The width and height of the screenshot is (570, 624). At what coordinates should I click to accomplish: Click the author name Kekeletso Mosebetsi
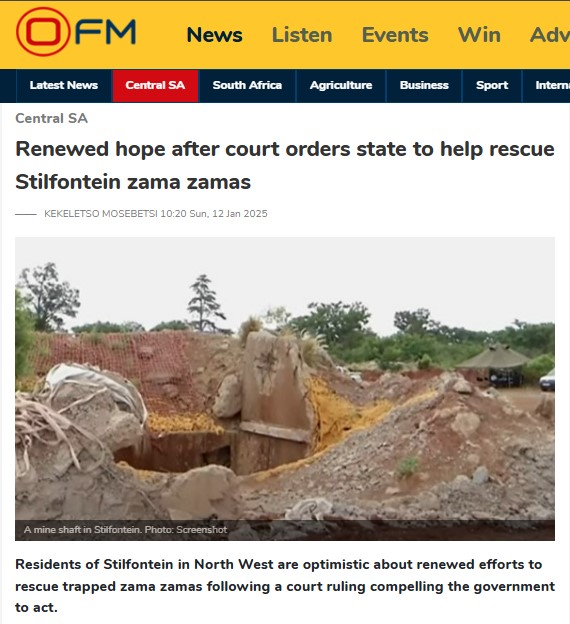[x=101, y=214]
